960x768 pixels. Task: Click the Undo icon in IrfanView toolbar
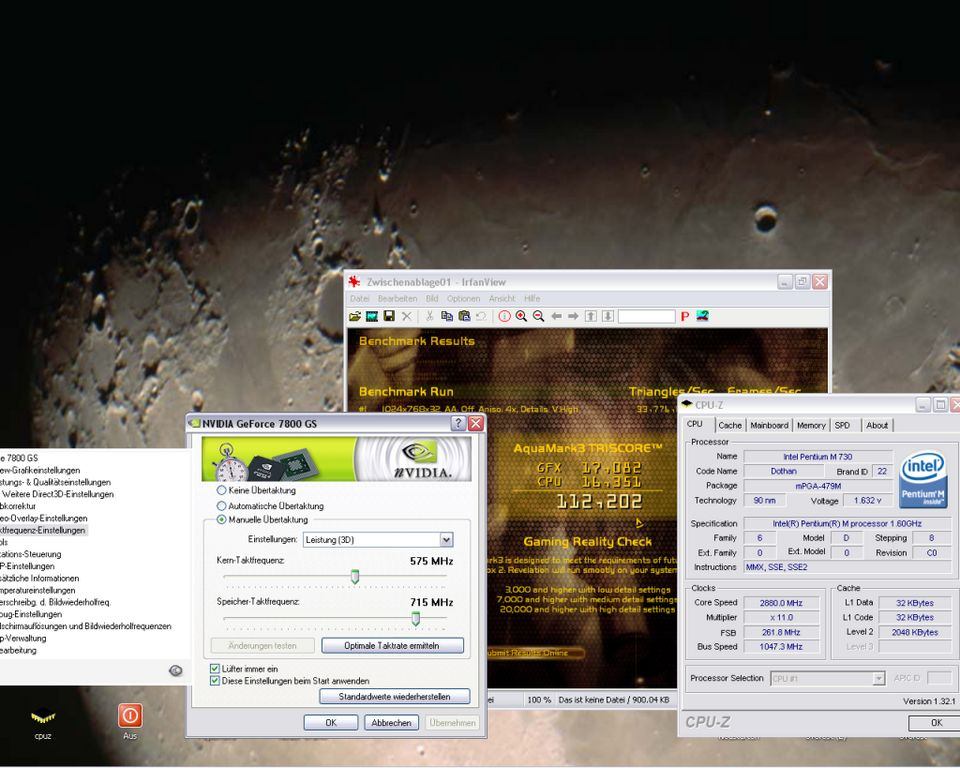pos(481,317)
